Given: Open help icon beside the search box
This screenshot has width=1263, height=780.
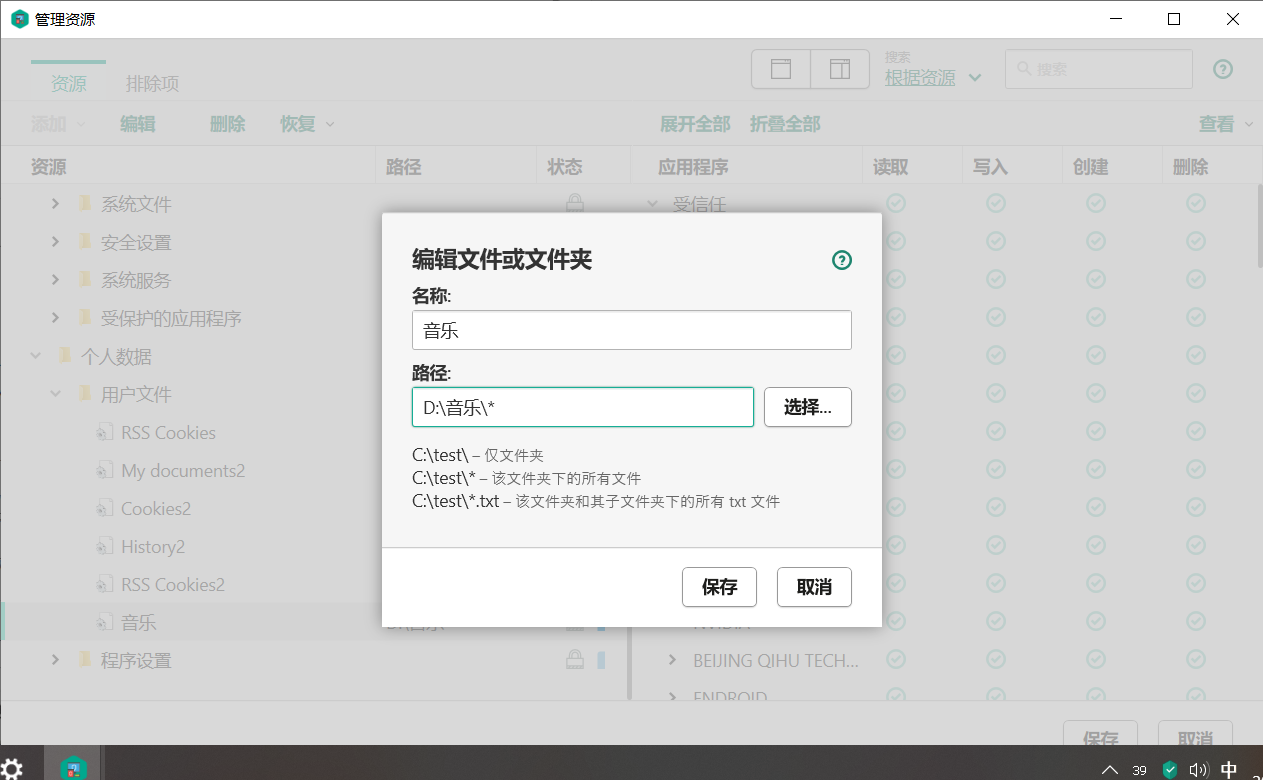Looking at the screenshot, I should (x=1223, y=69).
